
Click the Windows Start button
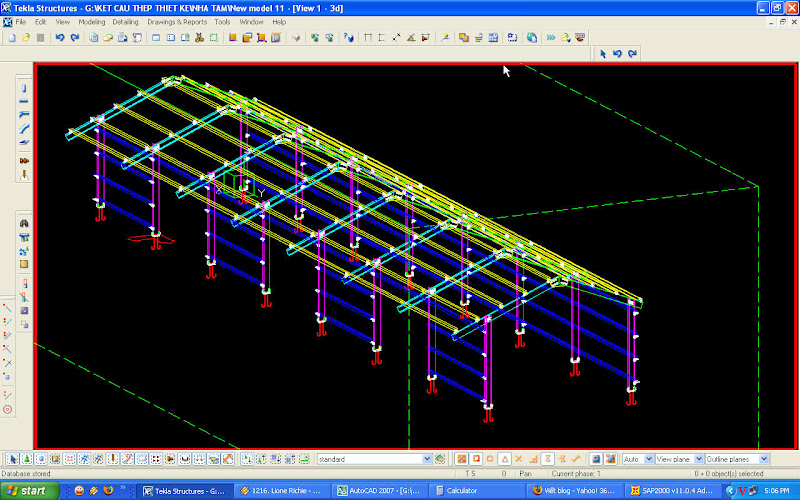27,490
